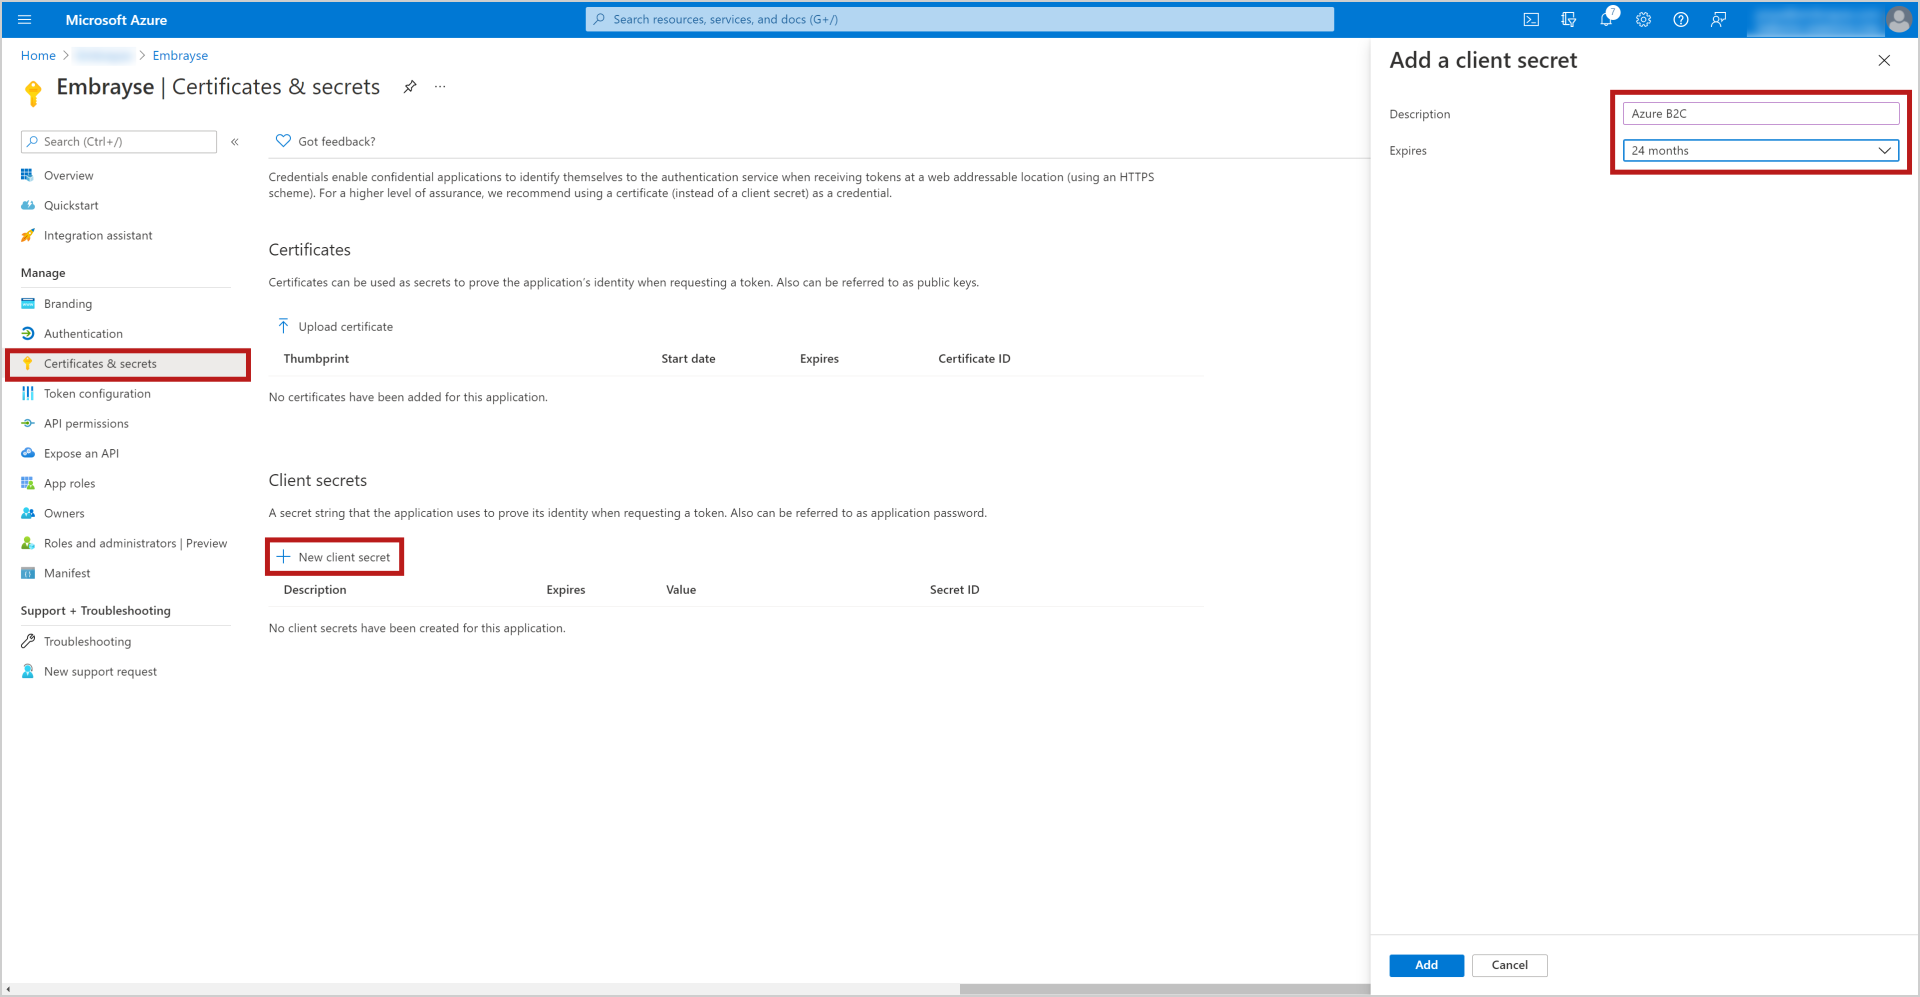Click the Thumbprint column header
Image resolution: width=1920 pixels, height=997 pixels.
pos(316,359)
